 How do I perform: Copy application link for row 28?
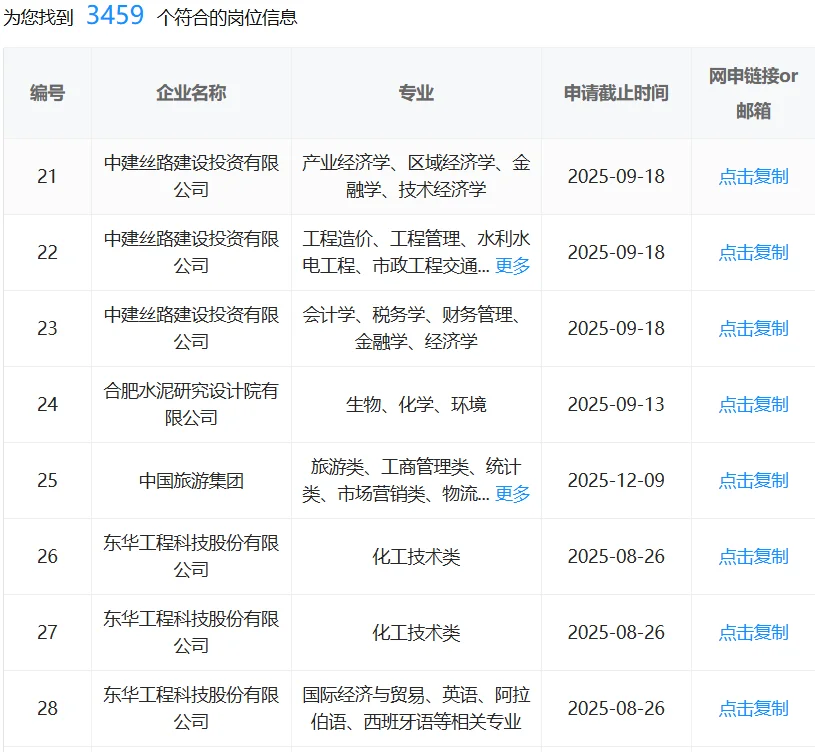click(753, 708)
